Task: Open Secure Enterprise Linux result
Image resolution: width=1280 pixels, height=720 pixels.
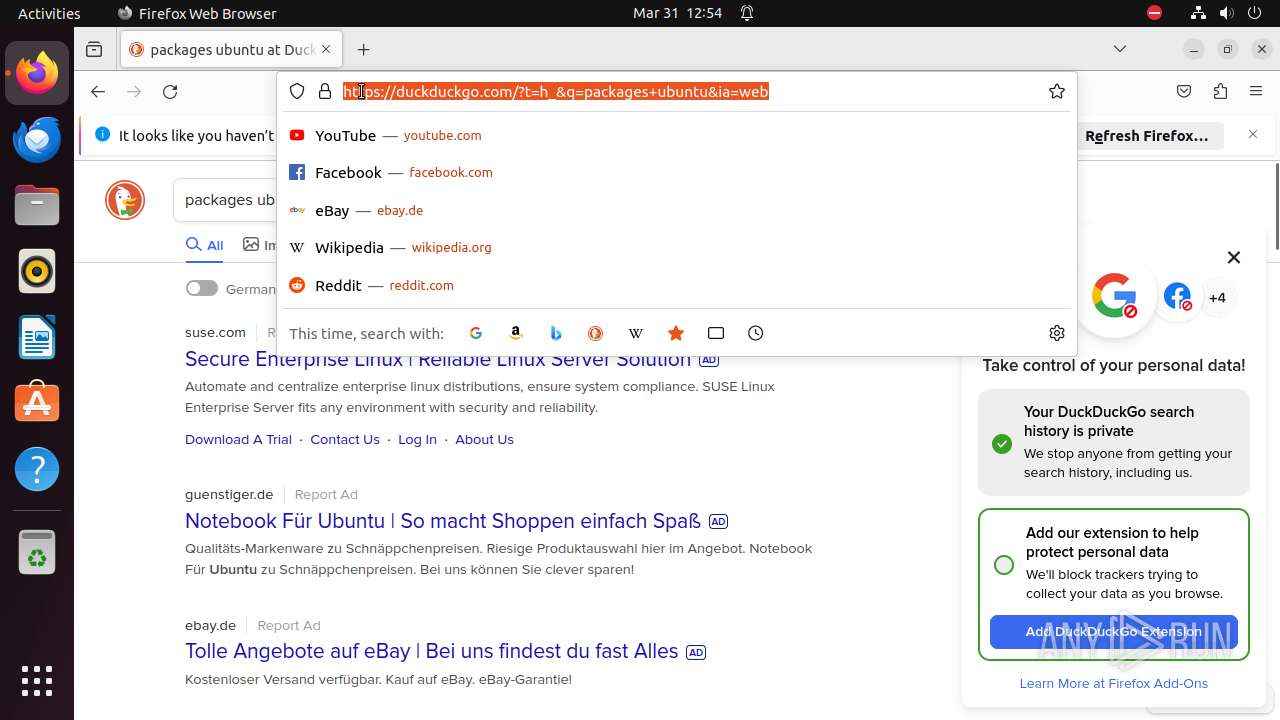Action: tap(438, 360)
